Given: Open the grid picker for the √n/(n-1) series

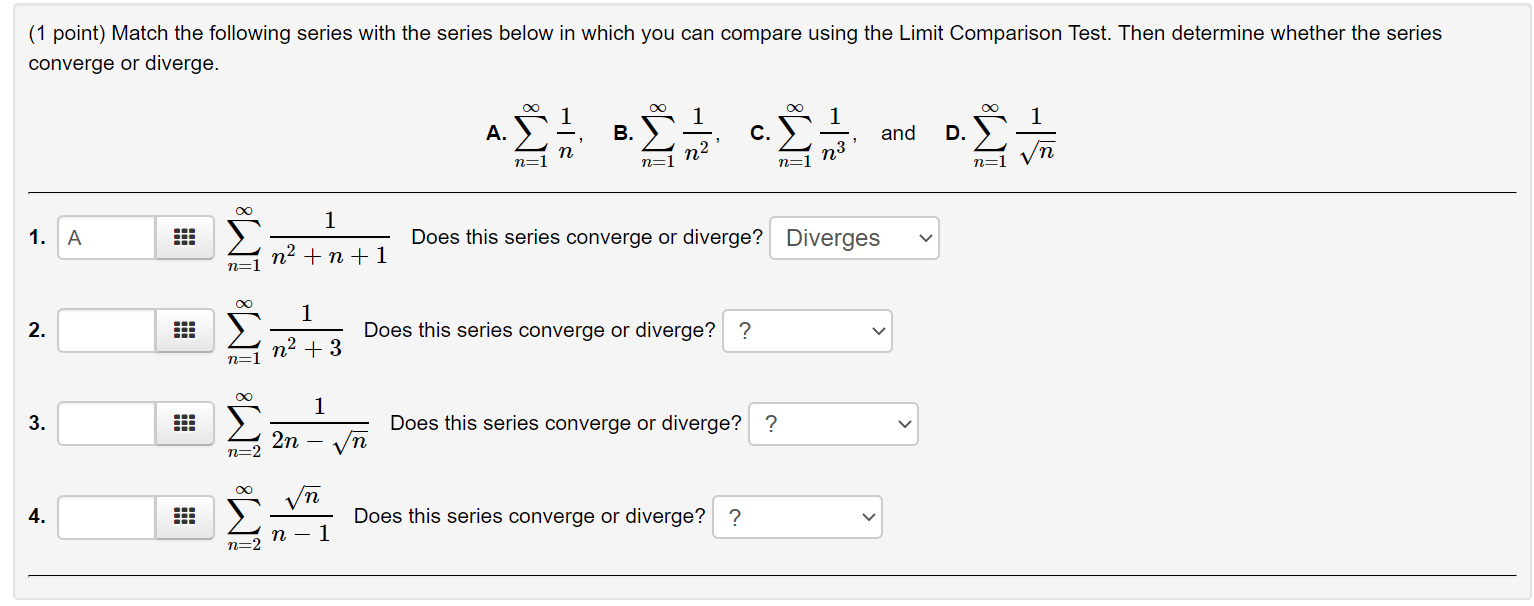Looking at the screenshot, I should [185, 517].
